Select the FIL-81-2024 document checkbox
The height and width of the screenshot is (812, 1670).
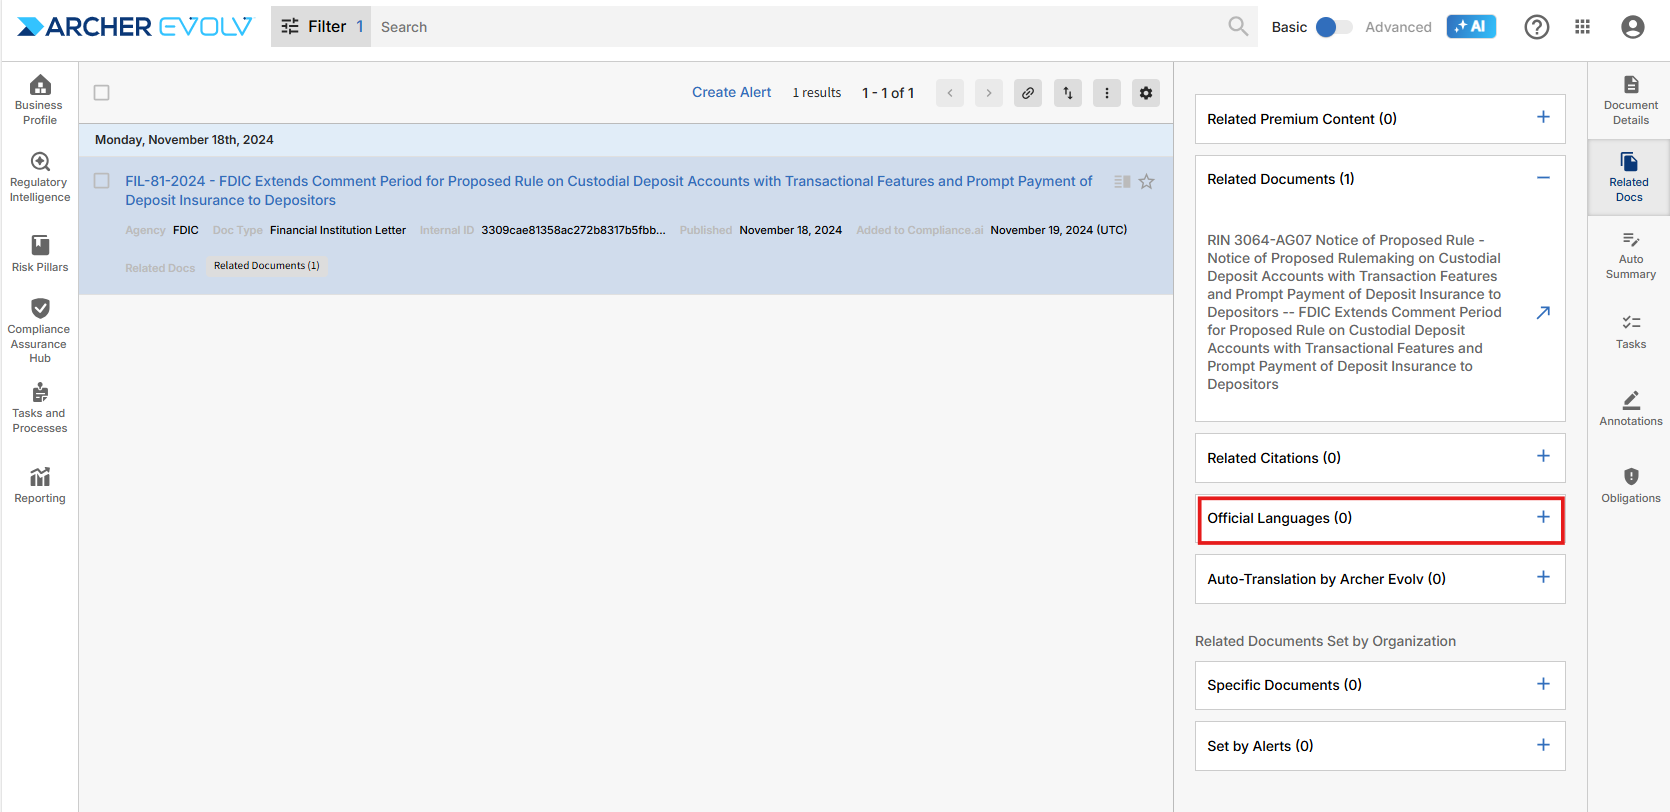[x=101, y=181]
